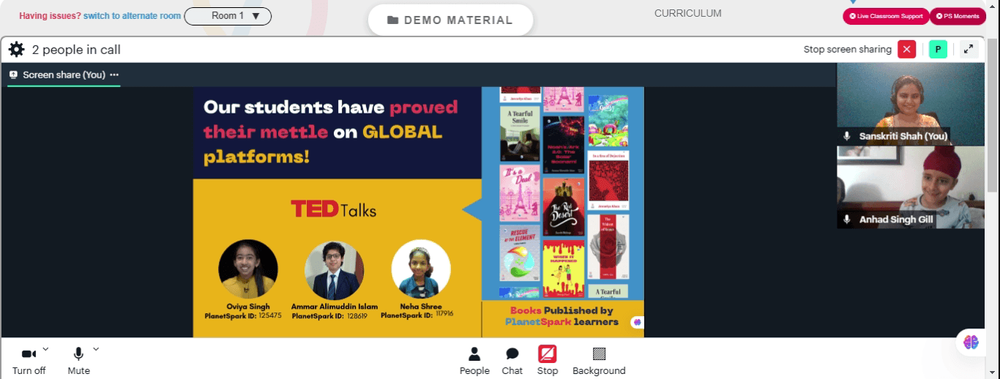
Task: Expand camera options chevron
Action: 45,349
